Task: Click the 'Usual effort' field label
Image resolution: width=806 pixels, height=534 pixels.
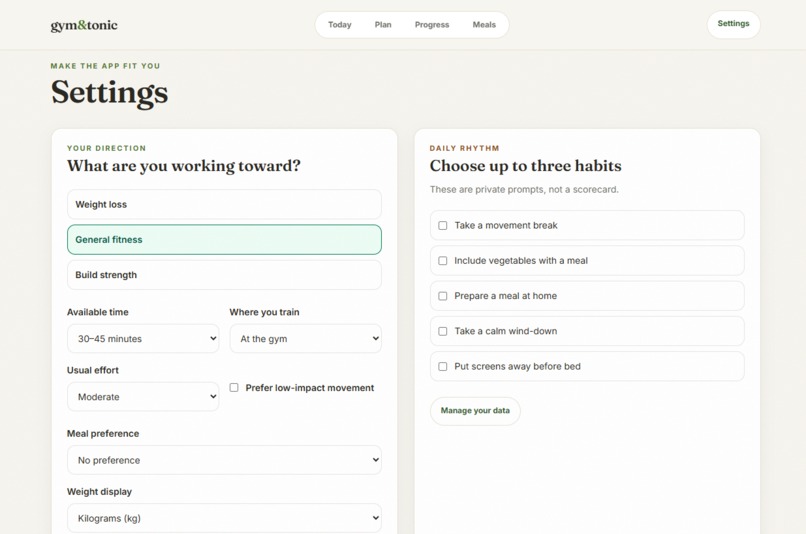Action: pyautogui.click(x=93, y=370)
